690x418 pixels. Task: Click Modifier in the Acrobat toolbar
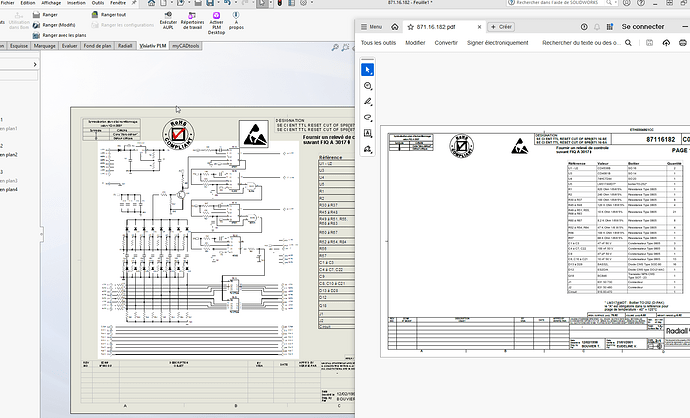click(x=415, y=43)
